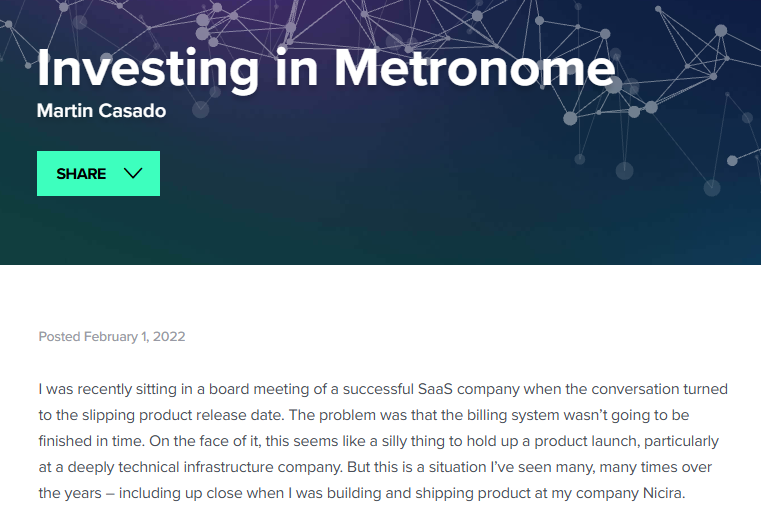This screenshot has height=521, width=761.
Task: Click the year 2022 in the posted date
Action: 169,336
